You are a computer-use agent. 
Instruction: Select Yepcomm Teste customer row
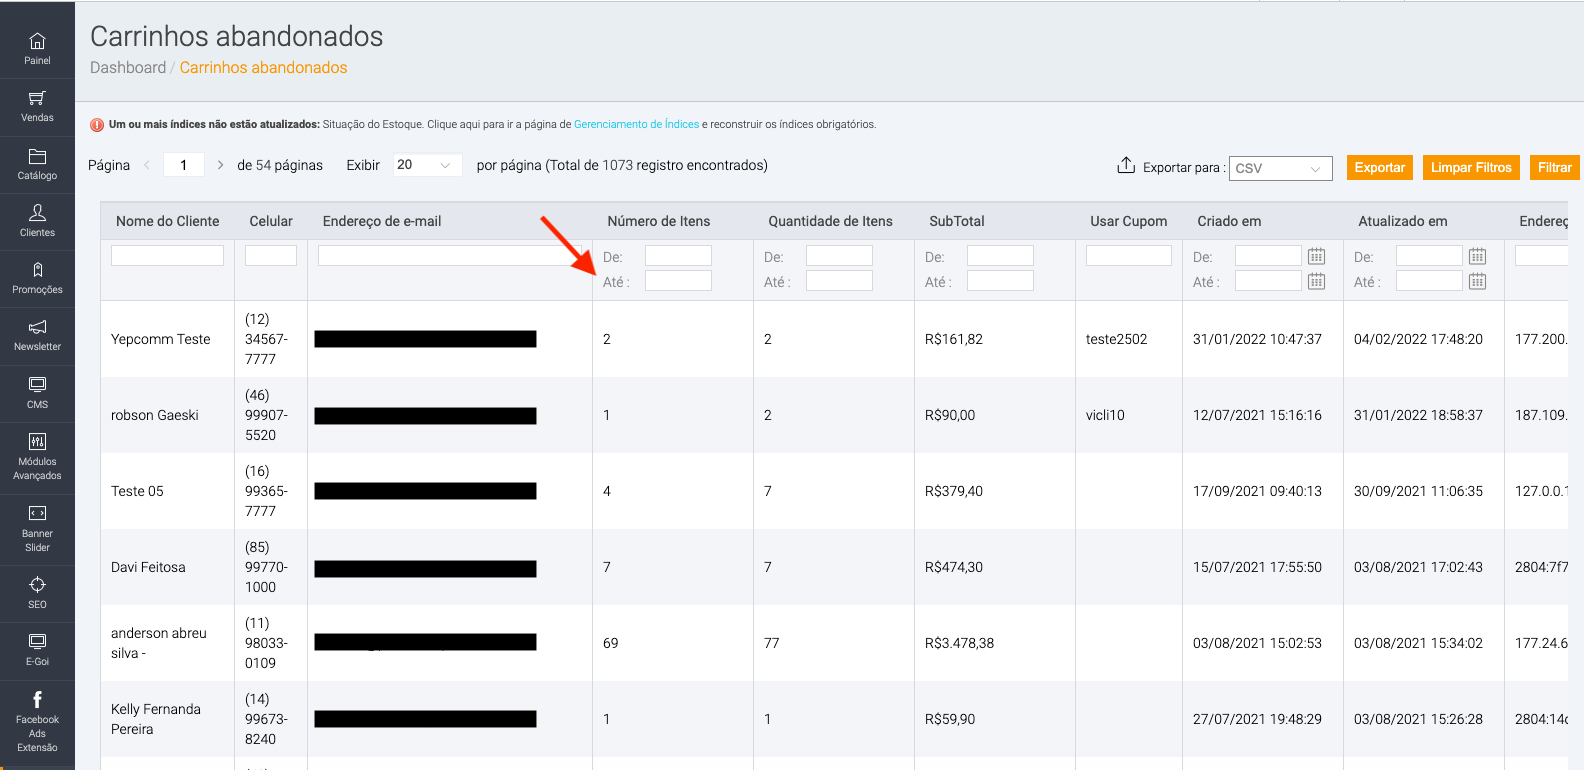click(x=834, y=339)
